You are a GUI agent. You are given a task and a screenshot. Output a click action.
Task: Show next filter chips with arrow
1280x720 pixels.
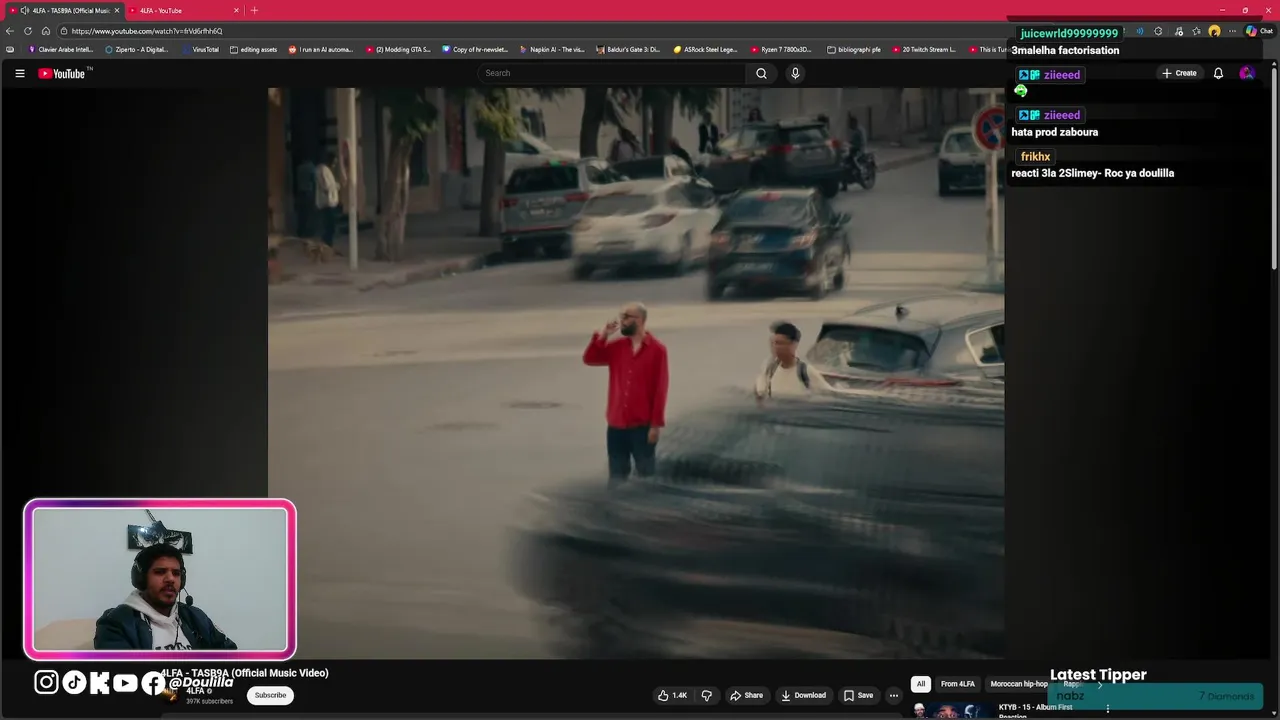tap(1099, 685)
